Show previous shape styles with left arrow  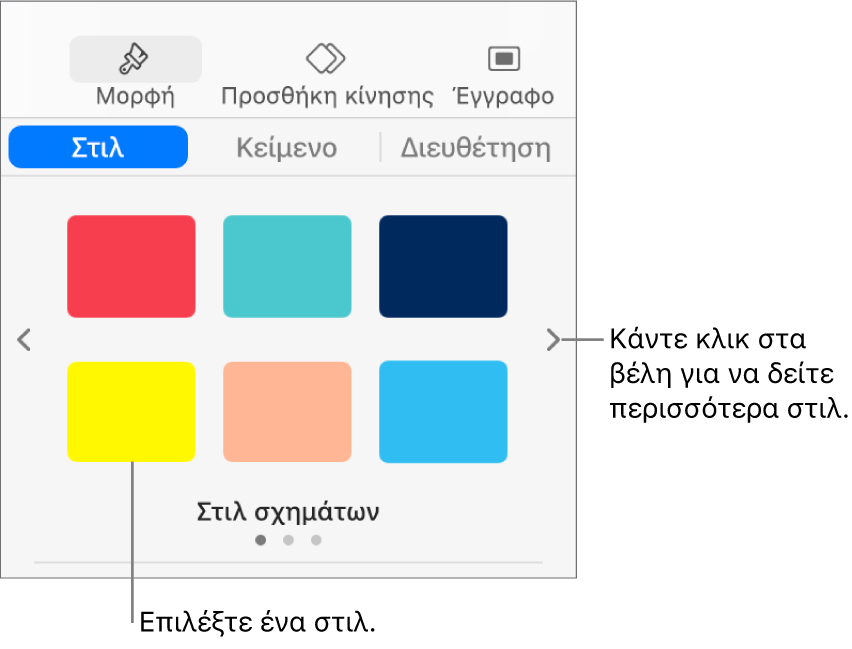pos(23,340)
